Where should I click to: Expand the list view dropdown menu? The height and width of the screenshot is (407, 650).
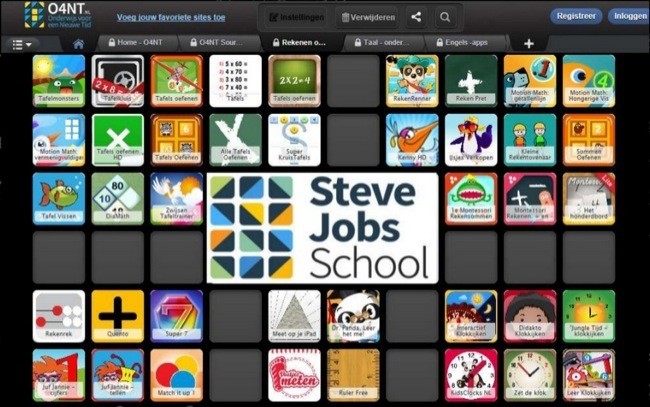point(21,44)
